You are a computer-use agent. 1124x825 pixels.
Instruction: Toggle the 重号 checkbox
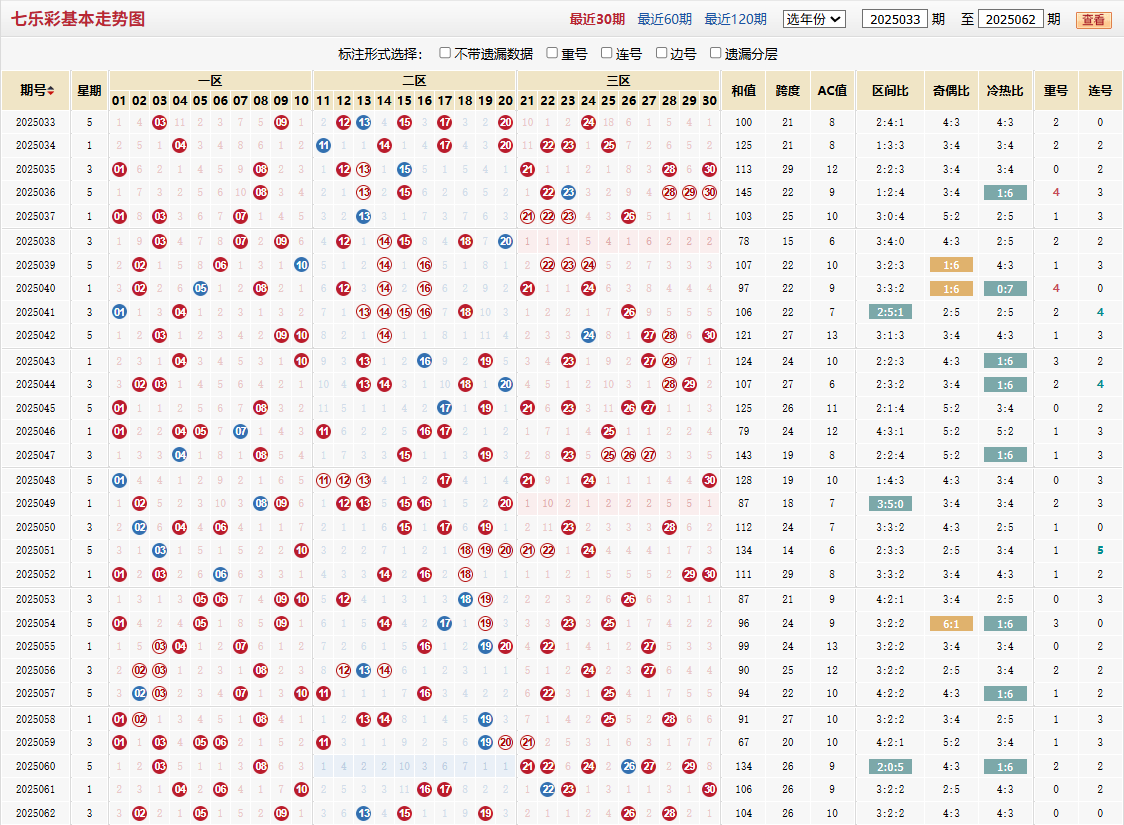click(552, 53)
